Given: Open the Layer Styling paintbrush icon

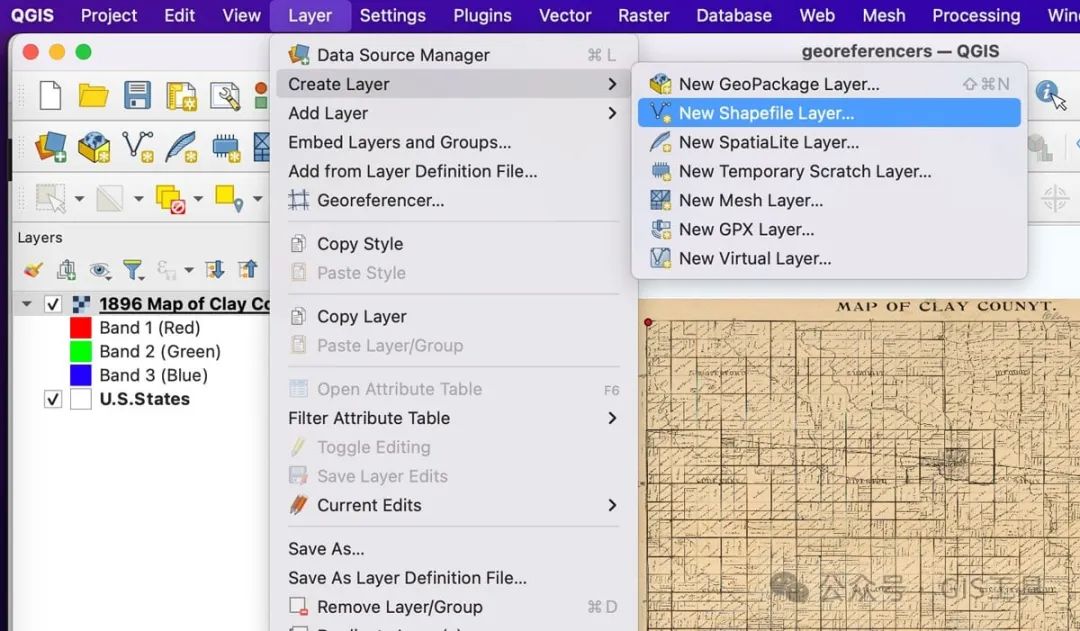Looking at the screenshot, I should pos(32,269).
